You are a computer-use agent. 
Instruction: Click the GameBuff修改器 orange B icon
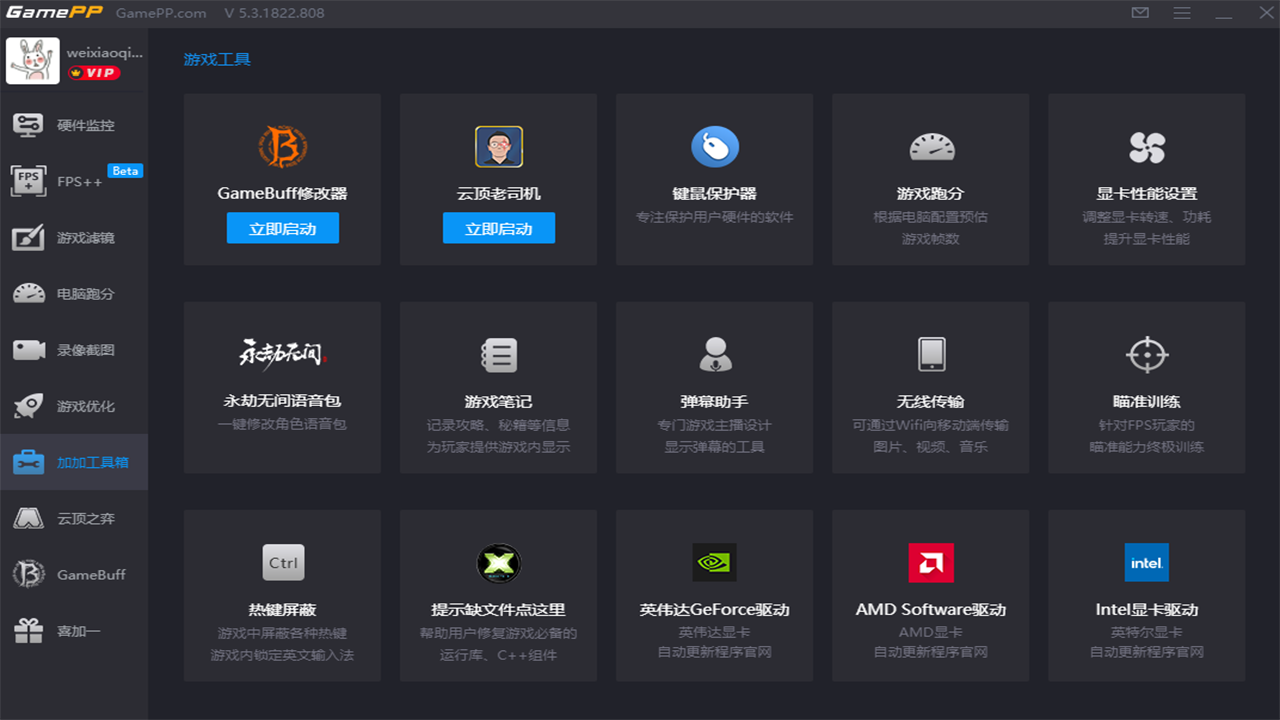282,147
